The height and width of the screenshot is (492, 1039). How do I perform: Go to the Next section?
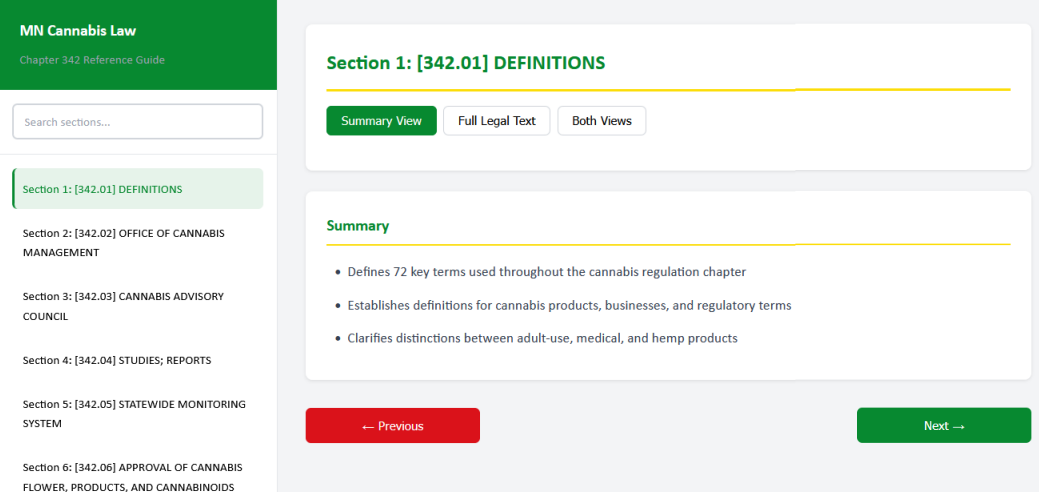pyautogui.click(x=943, y=426)
